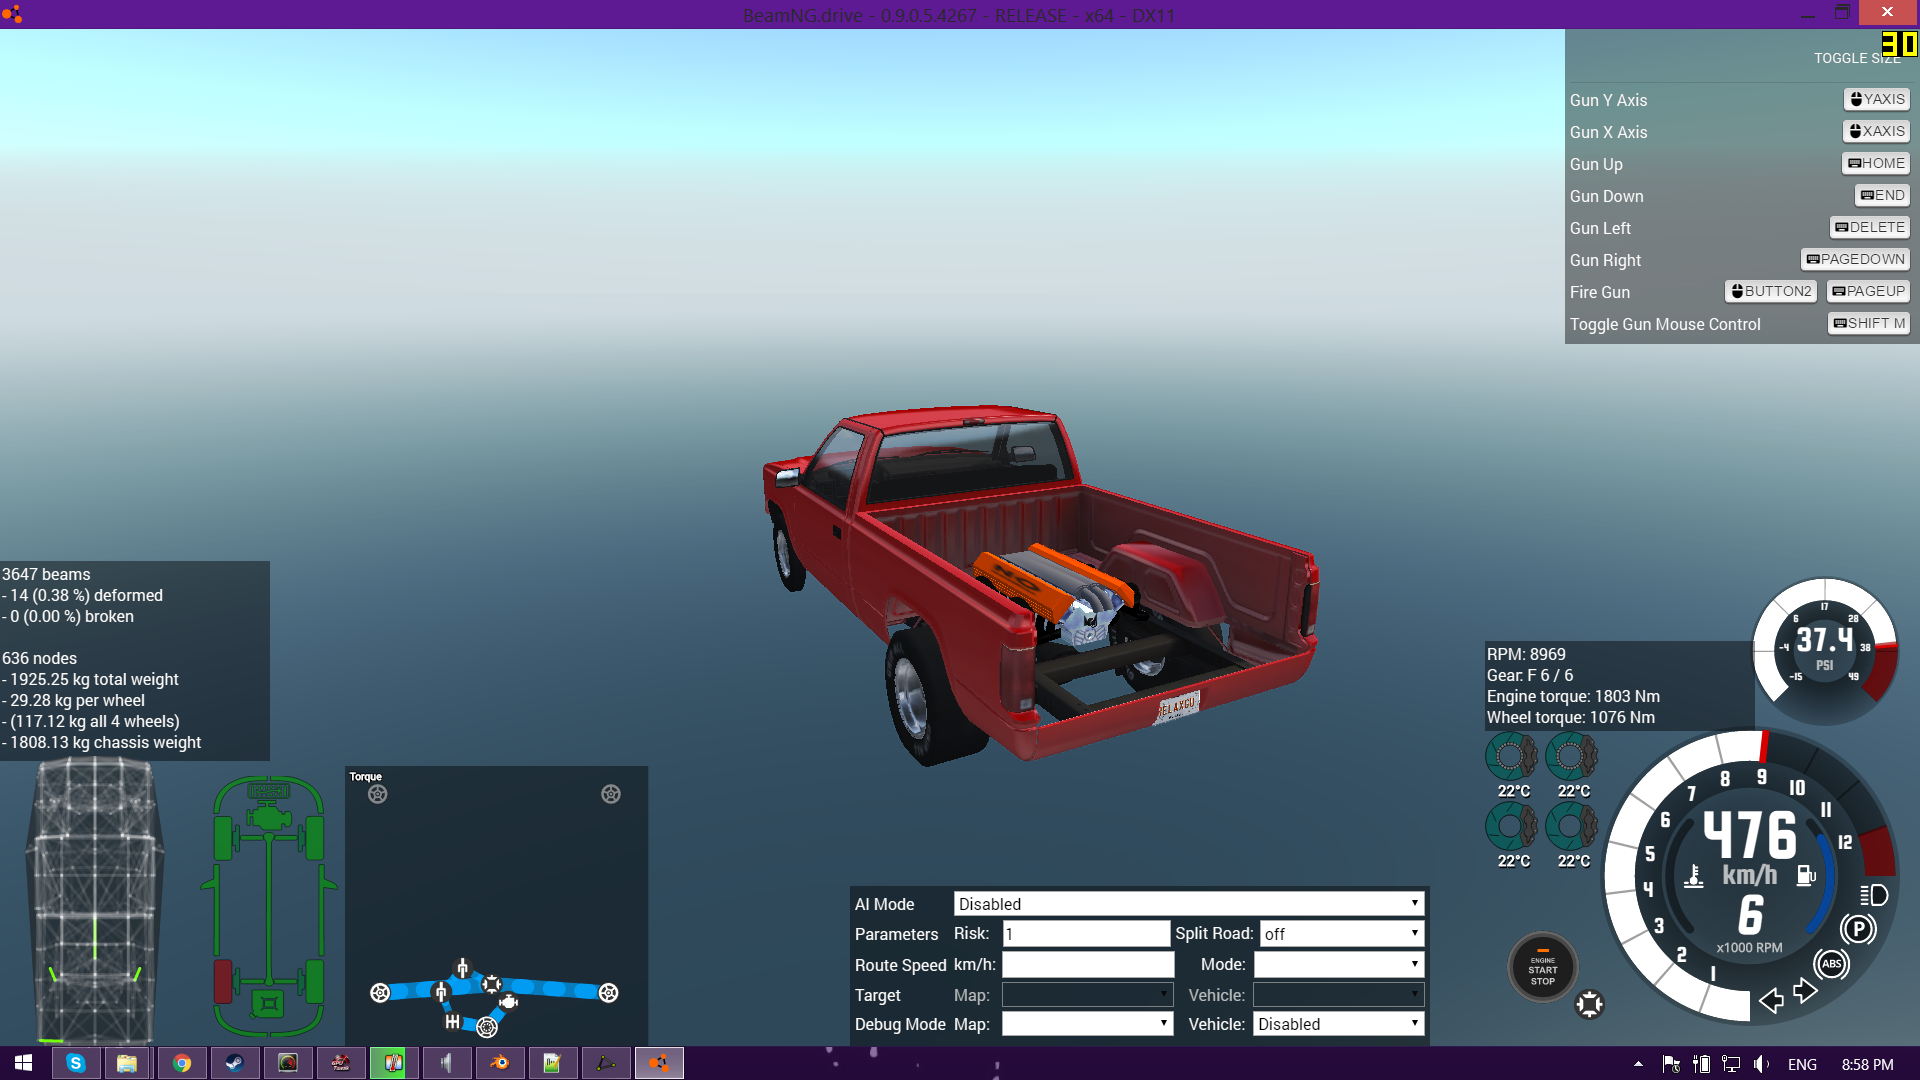Click the crosshair icon beside engine start button
Screen dimensions: 1920x1080
[1589, 1004]
